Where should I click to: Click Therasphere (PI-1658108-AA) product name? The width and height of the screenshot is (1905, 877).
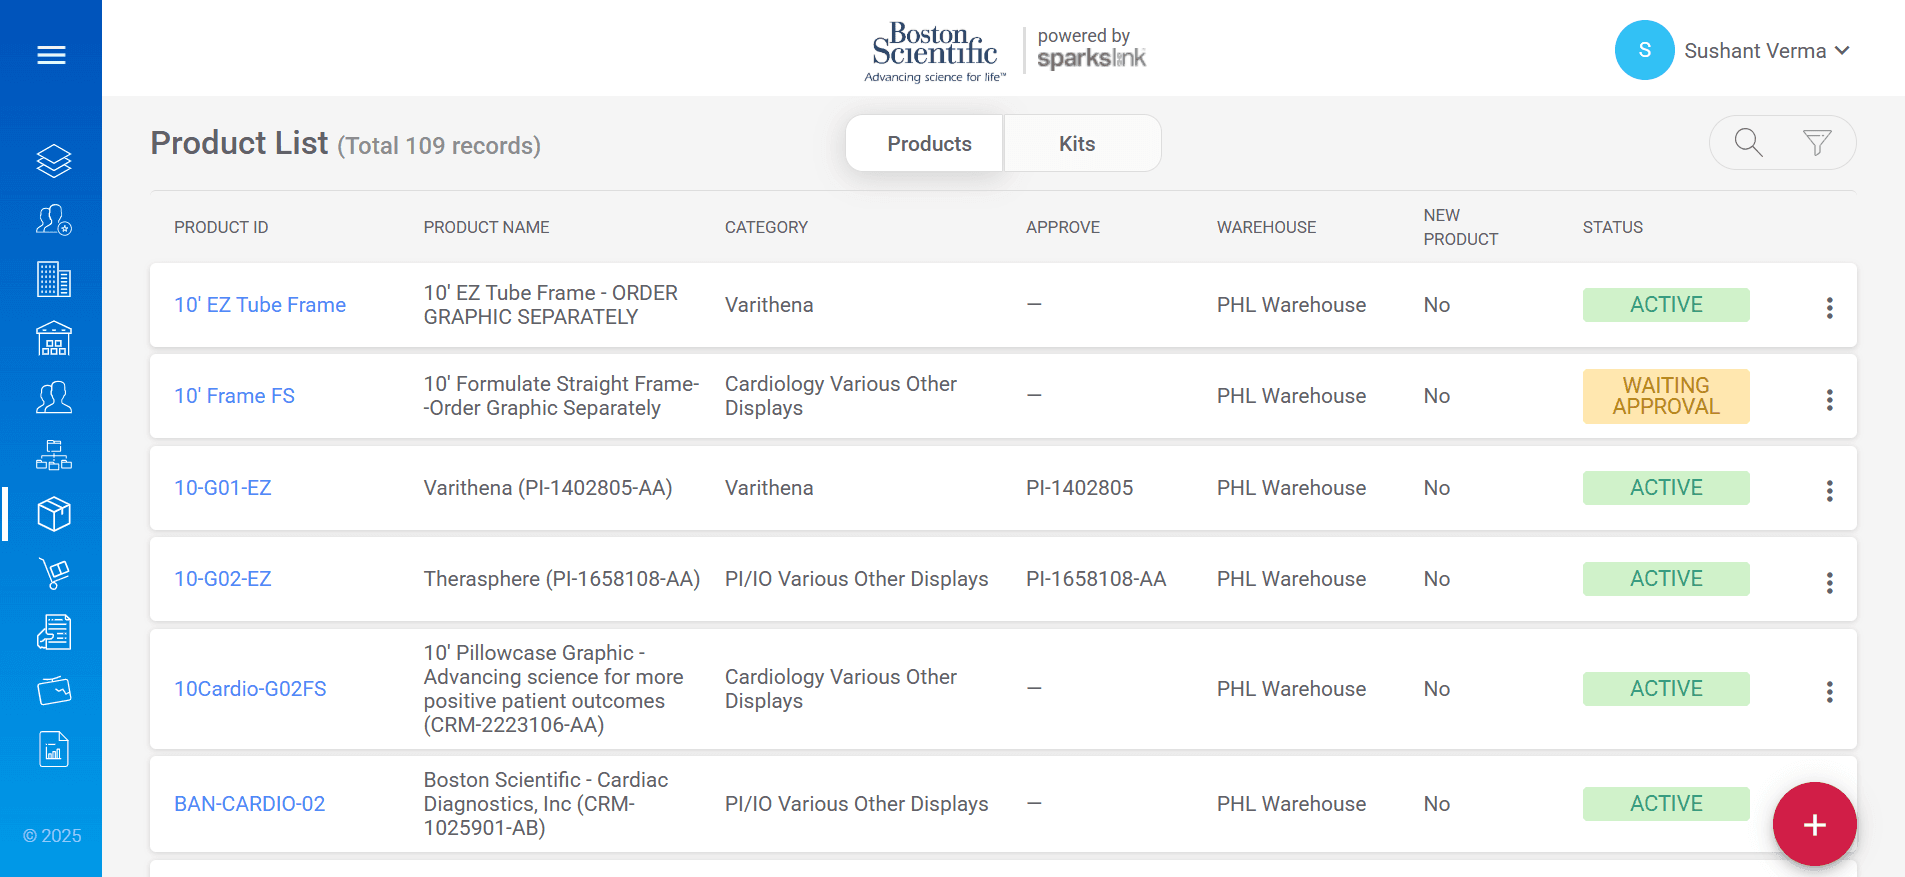coord(562,579)
